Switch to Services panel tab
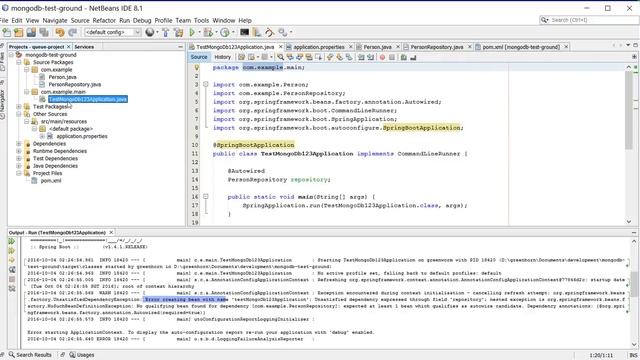The height and width of the screenshot is (360, 640). coord(84,47)
